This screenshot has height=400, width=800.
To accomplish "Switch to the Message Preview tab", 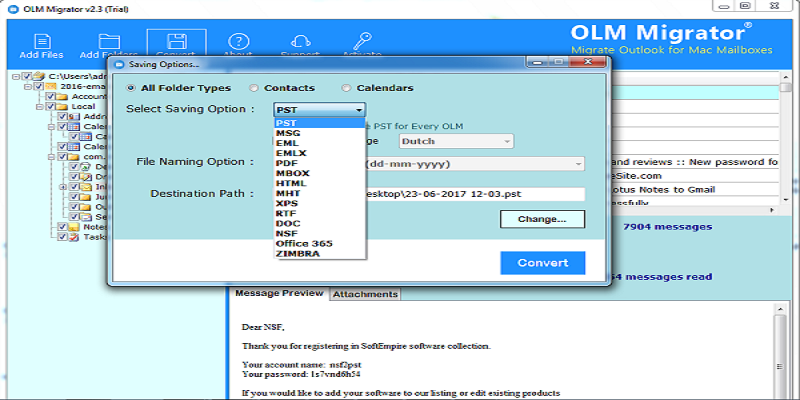I will pyautogui.click(x=279, y=293).
